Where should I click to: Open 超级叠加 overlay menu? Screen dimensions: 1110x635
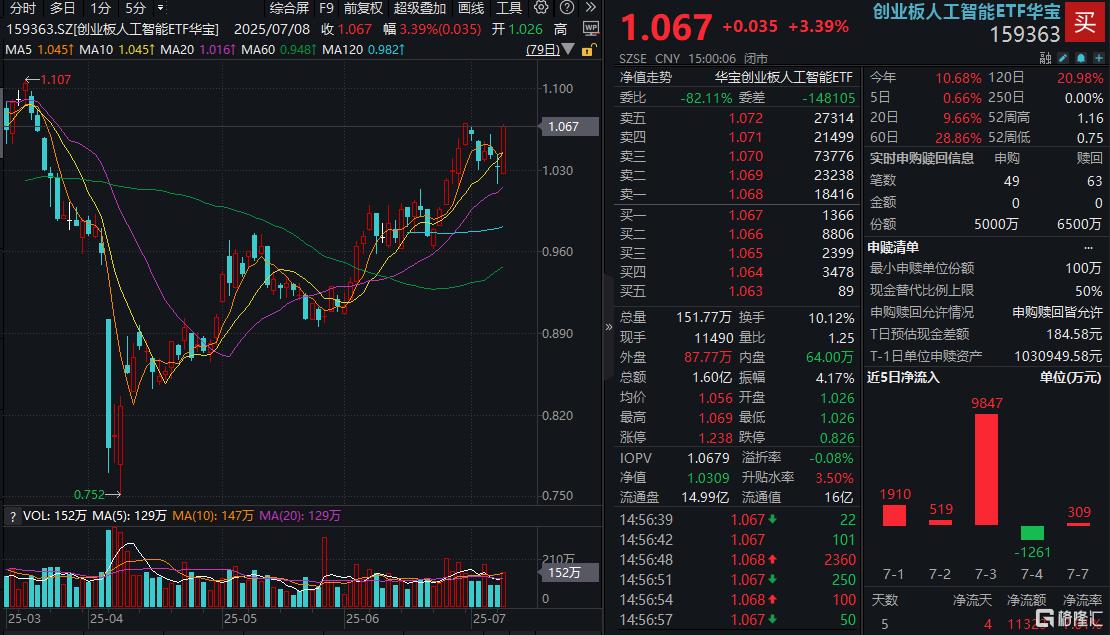(420, 8)
